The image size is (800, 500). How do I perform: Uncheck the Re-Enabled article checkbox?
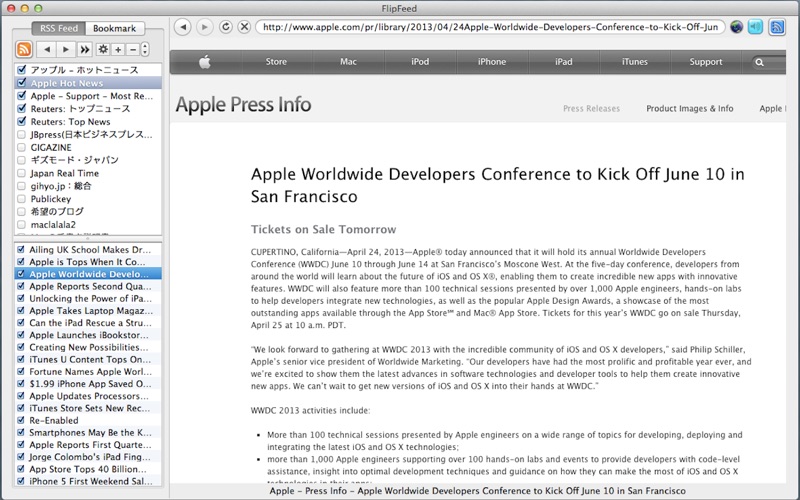click(21, 420)
